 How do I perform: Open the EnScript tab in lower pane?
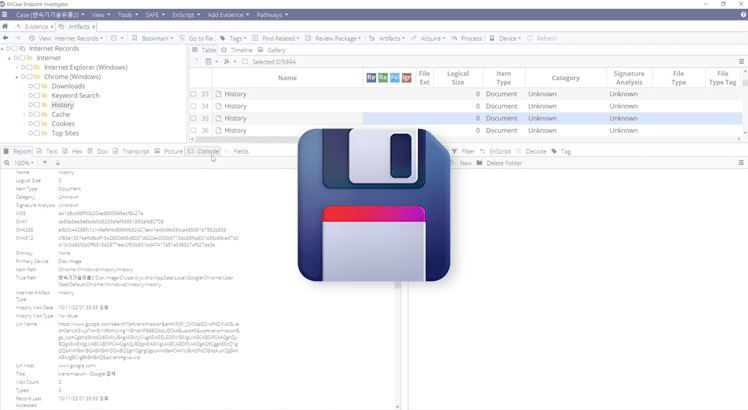pos(496,151)
